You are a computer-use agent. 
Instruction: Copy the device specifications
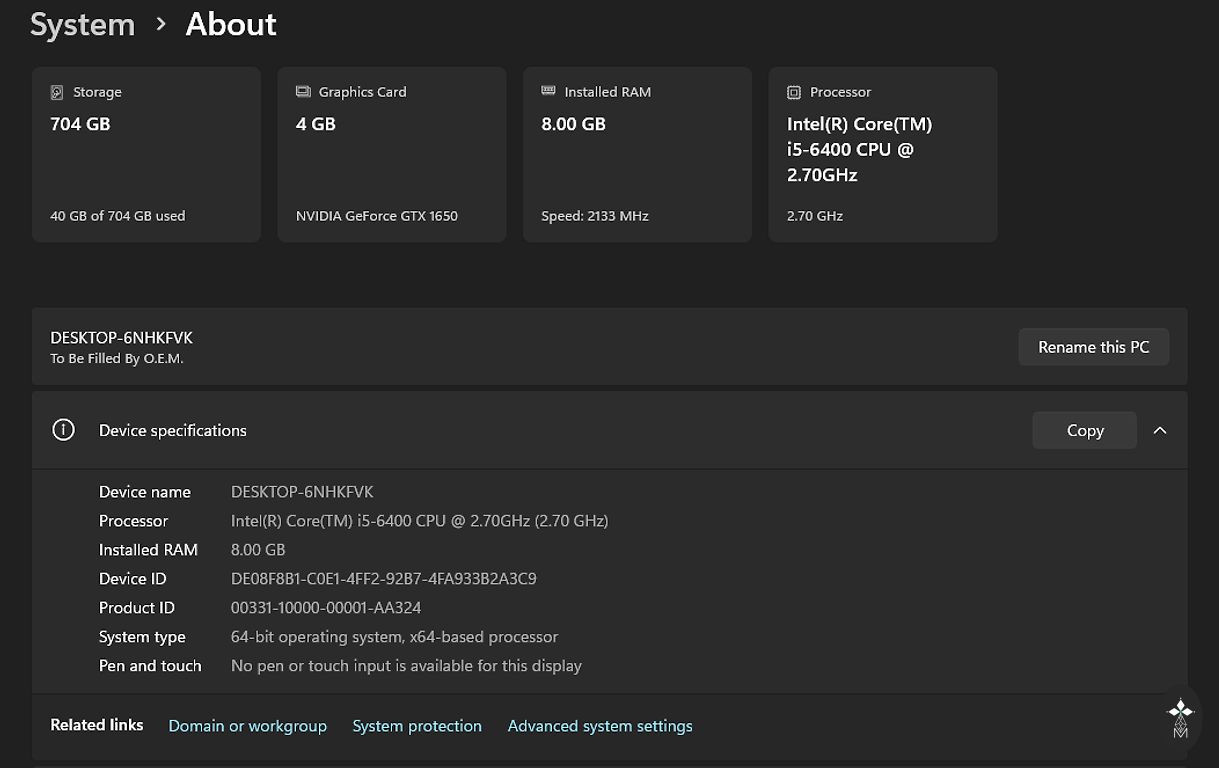click(x=1084, y=430)
